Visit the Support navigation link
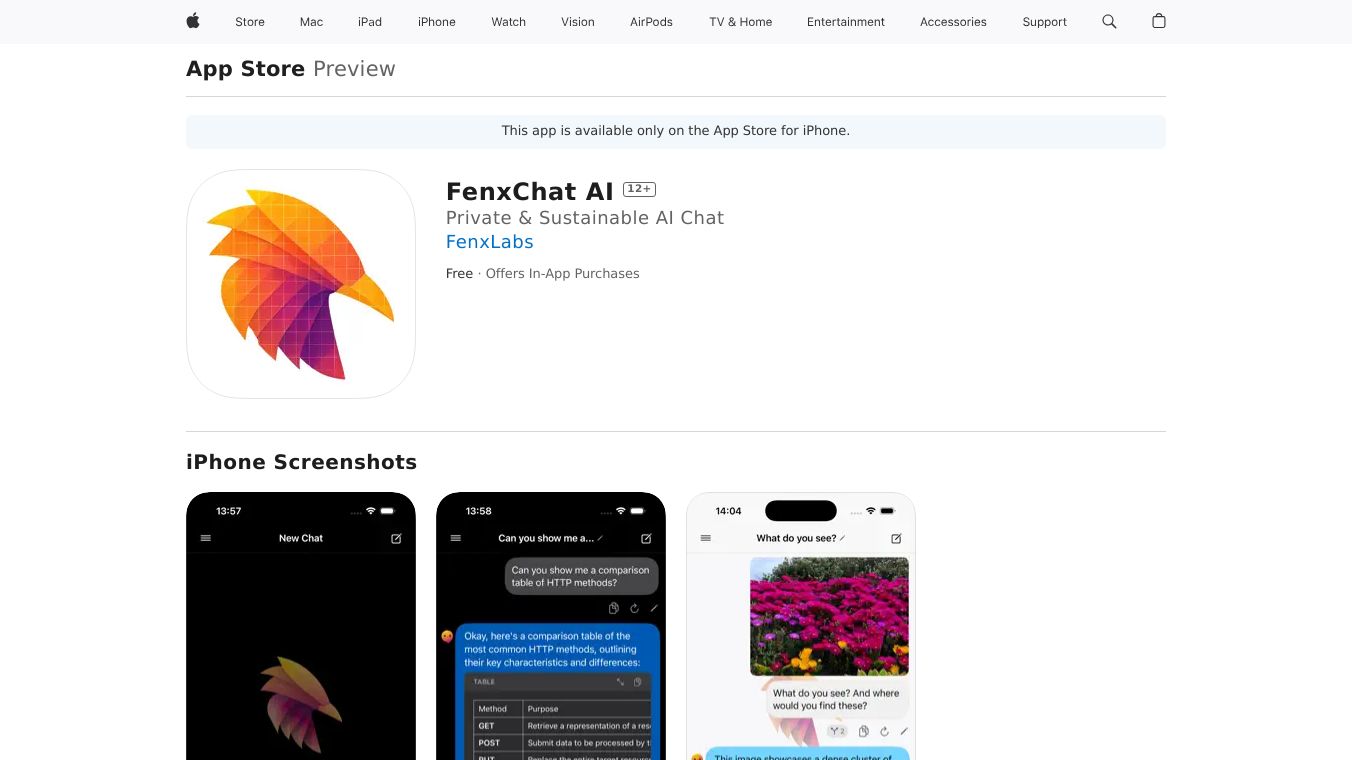Viewport: 1352px width, 760px height. tap(1045, 22)
